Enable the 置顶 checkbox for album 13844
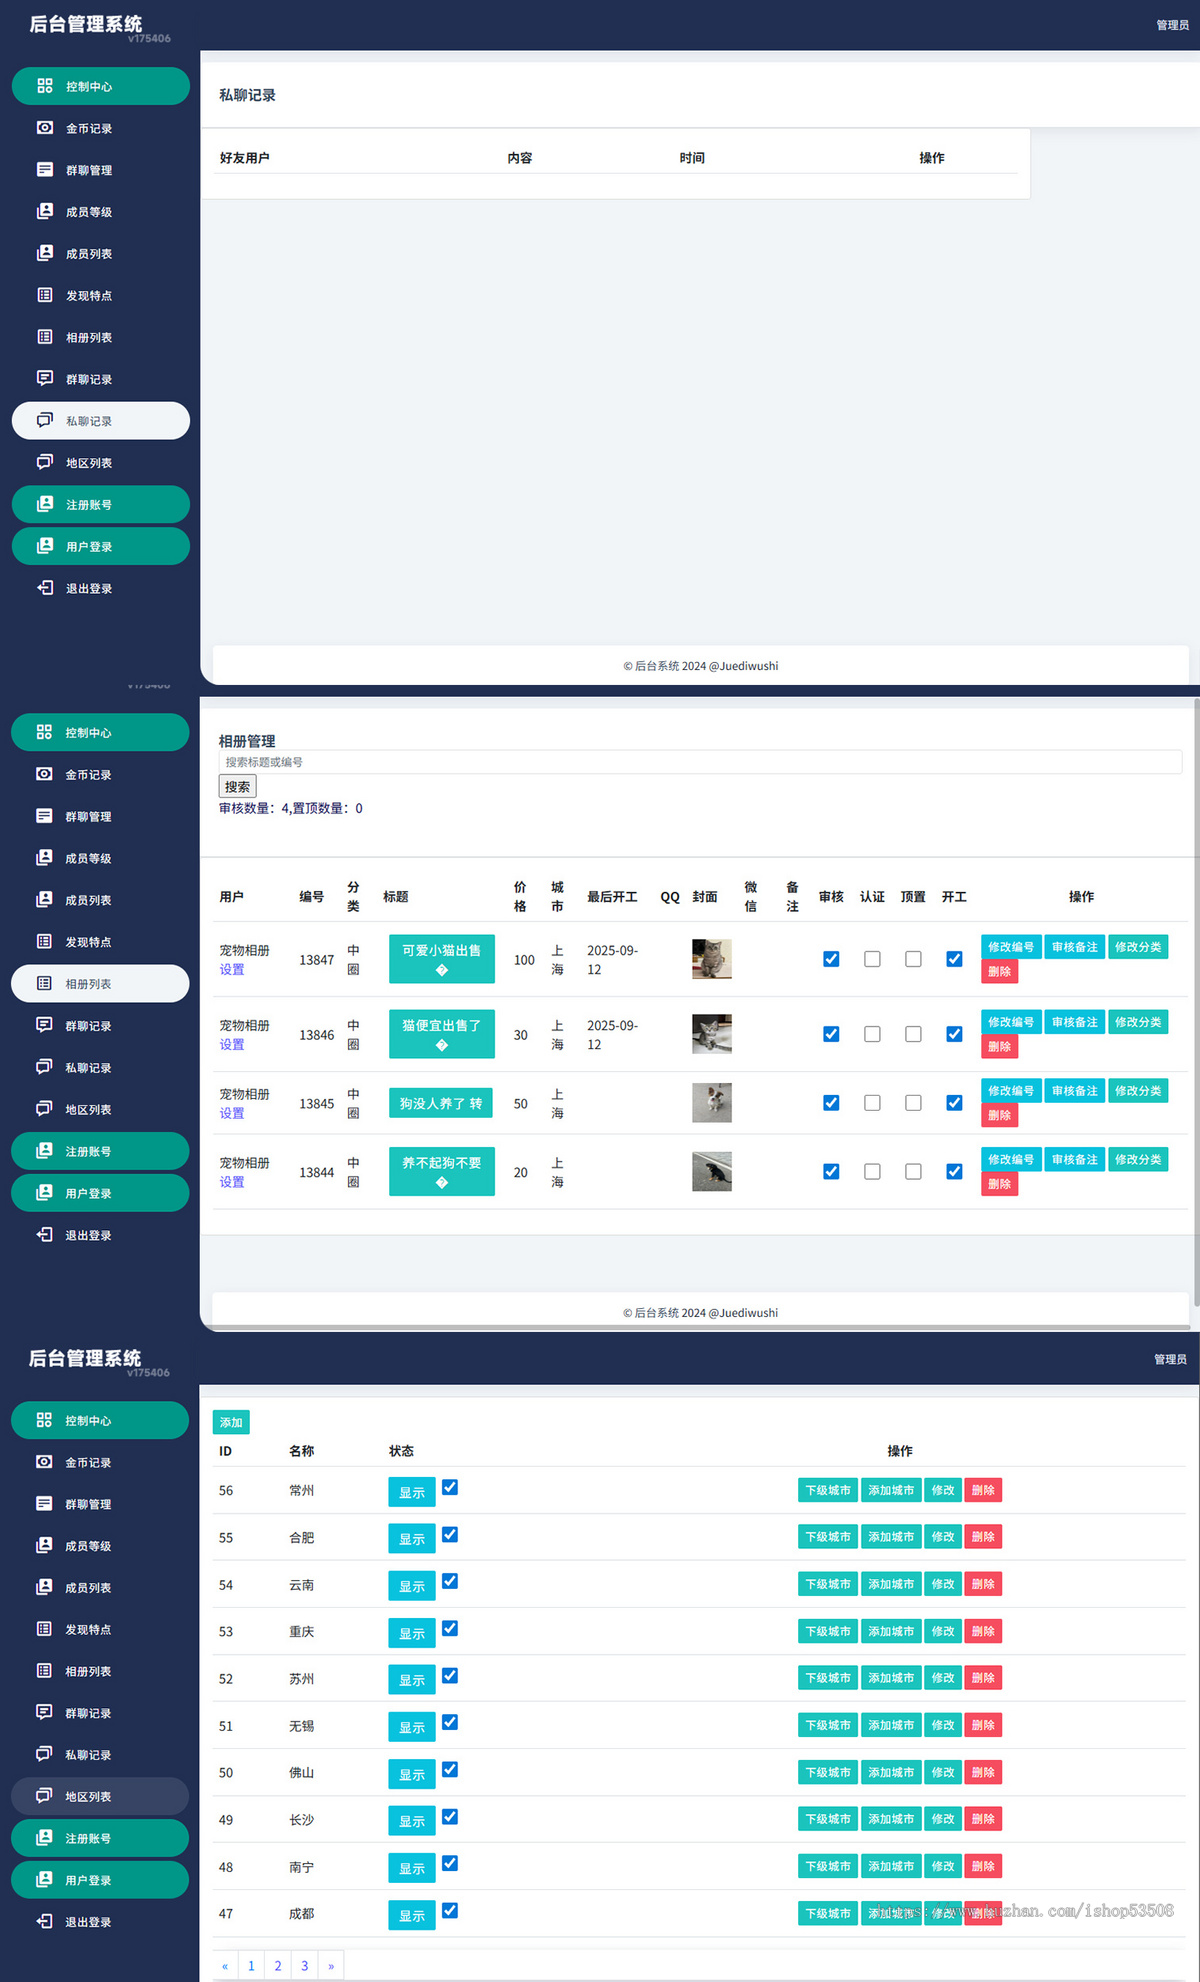This screenshot has height=1982, width=1200. pyautogui.click(x=913, y=1171)
